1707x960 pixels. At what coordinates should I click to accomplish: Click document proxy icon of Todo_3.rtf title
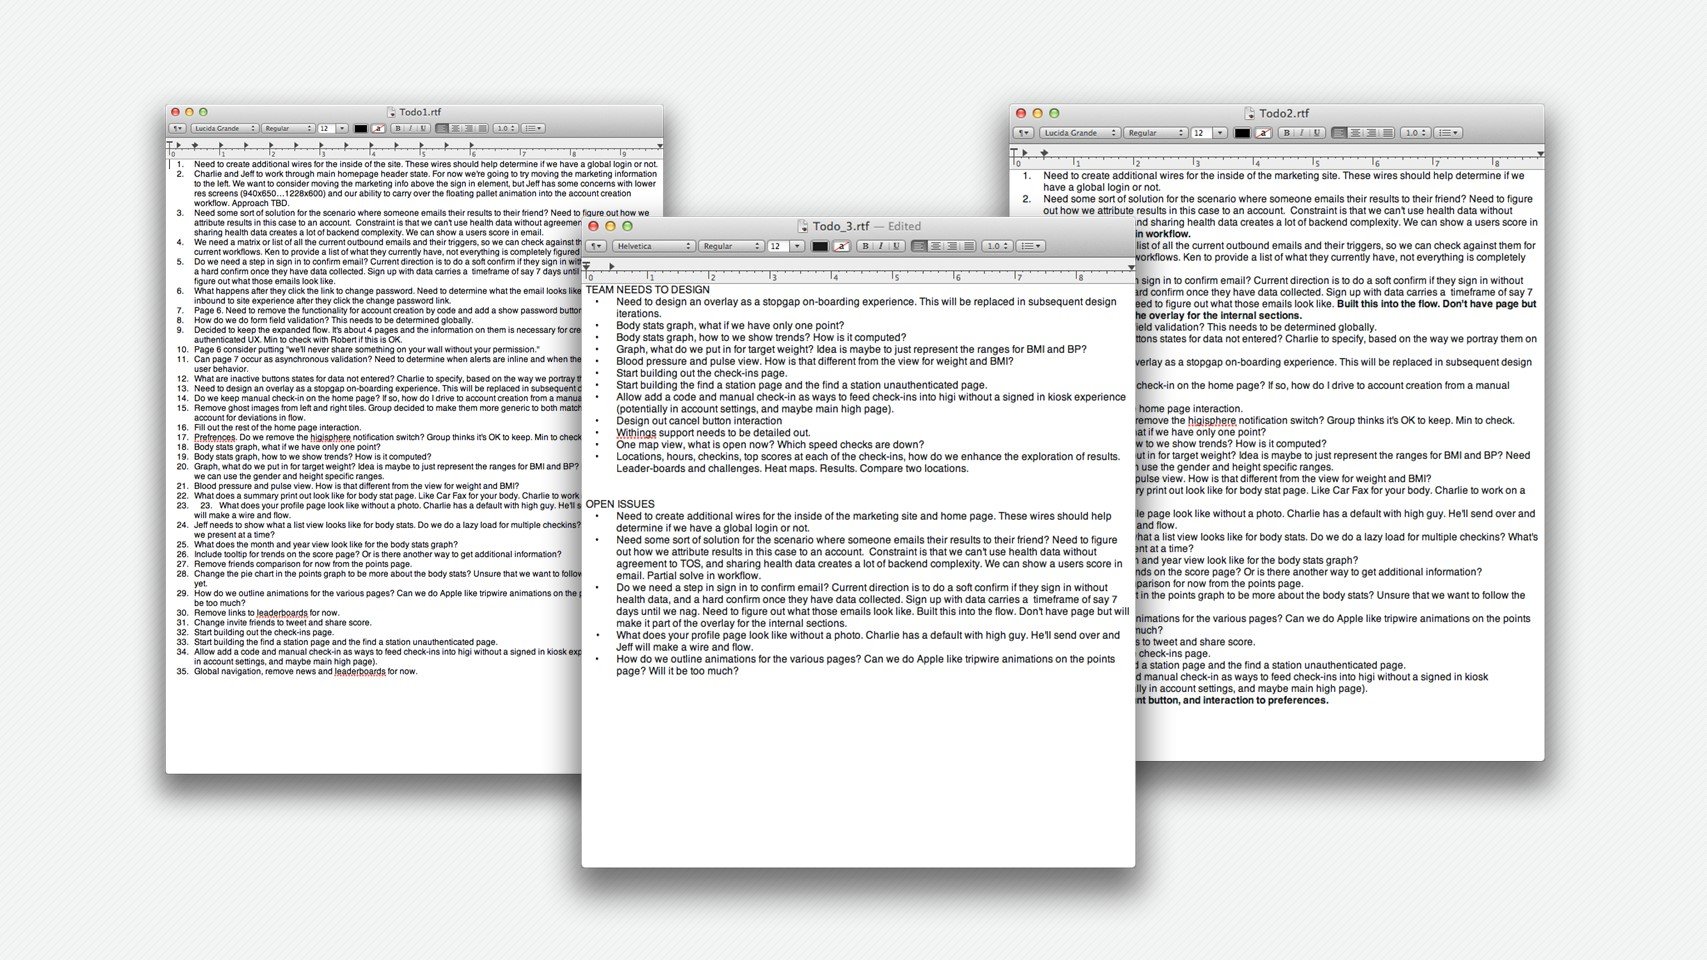tap(803, 227)
